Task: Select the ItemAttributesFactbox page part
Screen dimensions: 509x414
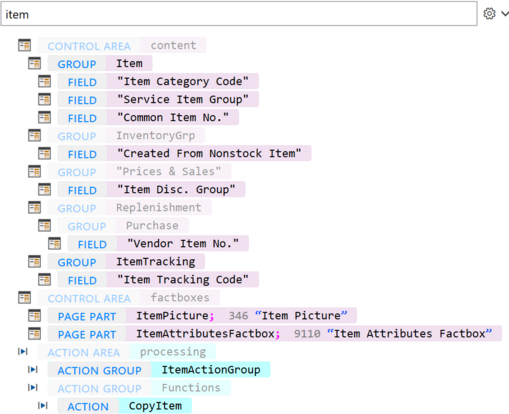Action: (x=274, y=334)
